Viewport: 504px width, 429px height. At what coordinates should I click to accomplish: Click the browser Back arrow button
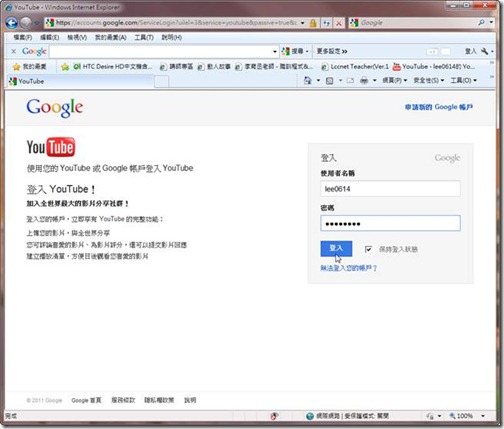pyautogui.click(x=11, y=23)
